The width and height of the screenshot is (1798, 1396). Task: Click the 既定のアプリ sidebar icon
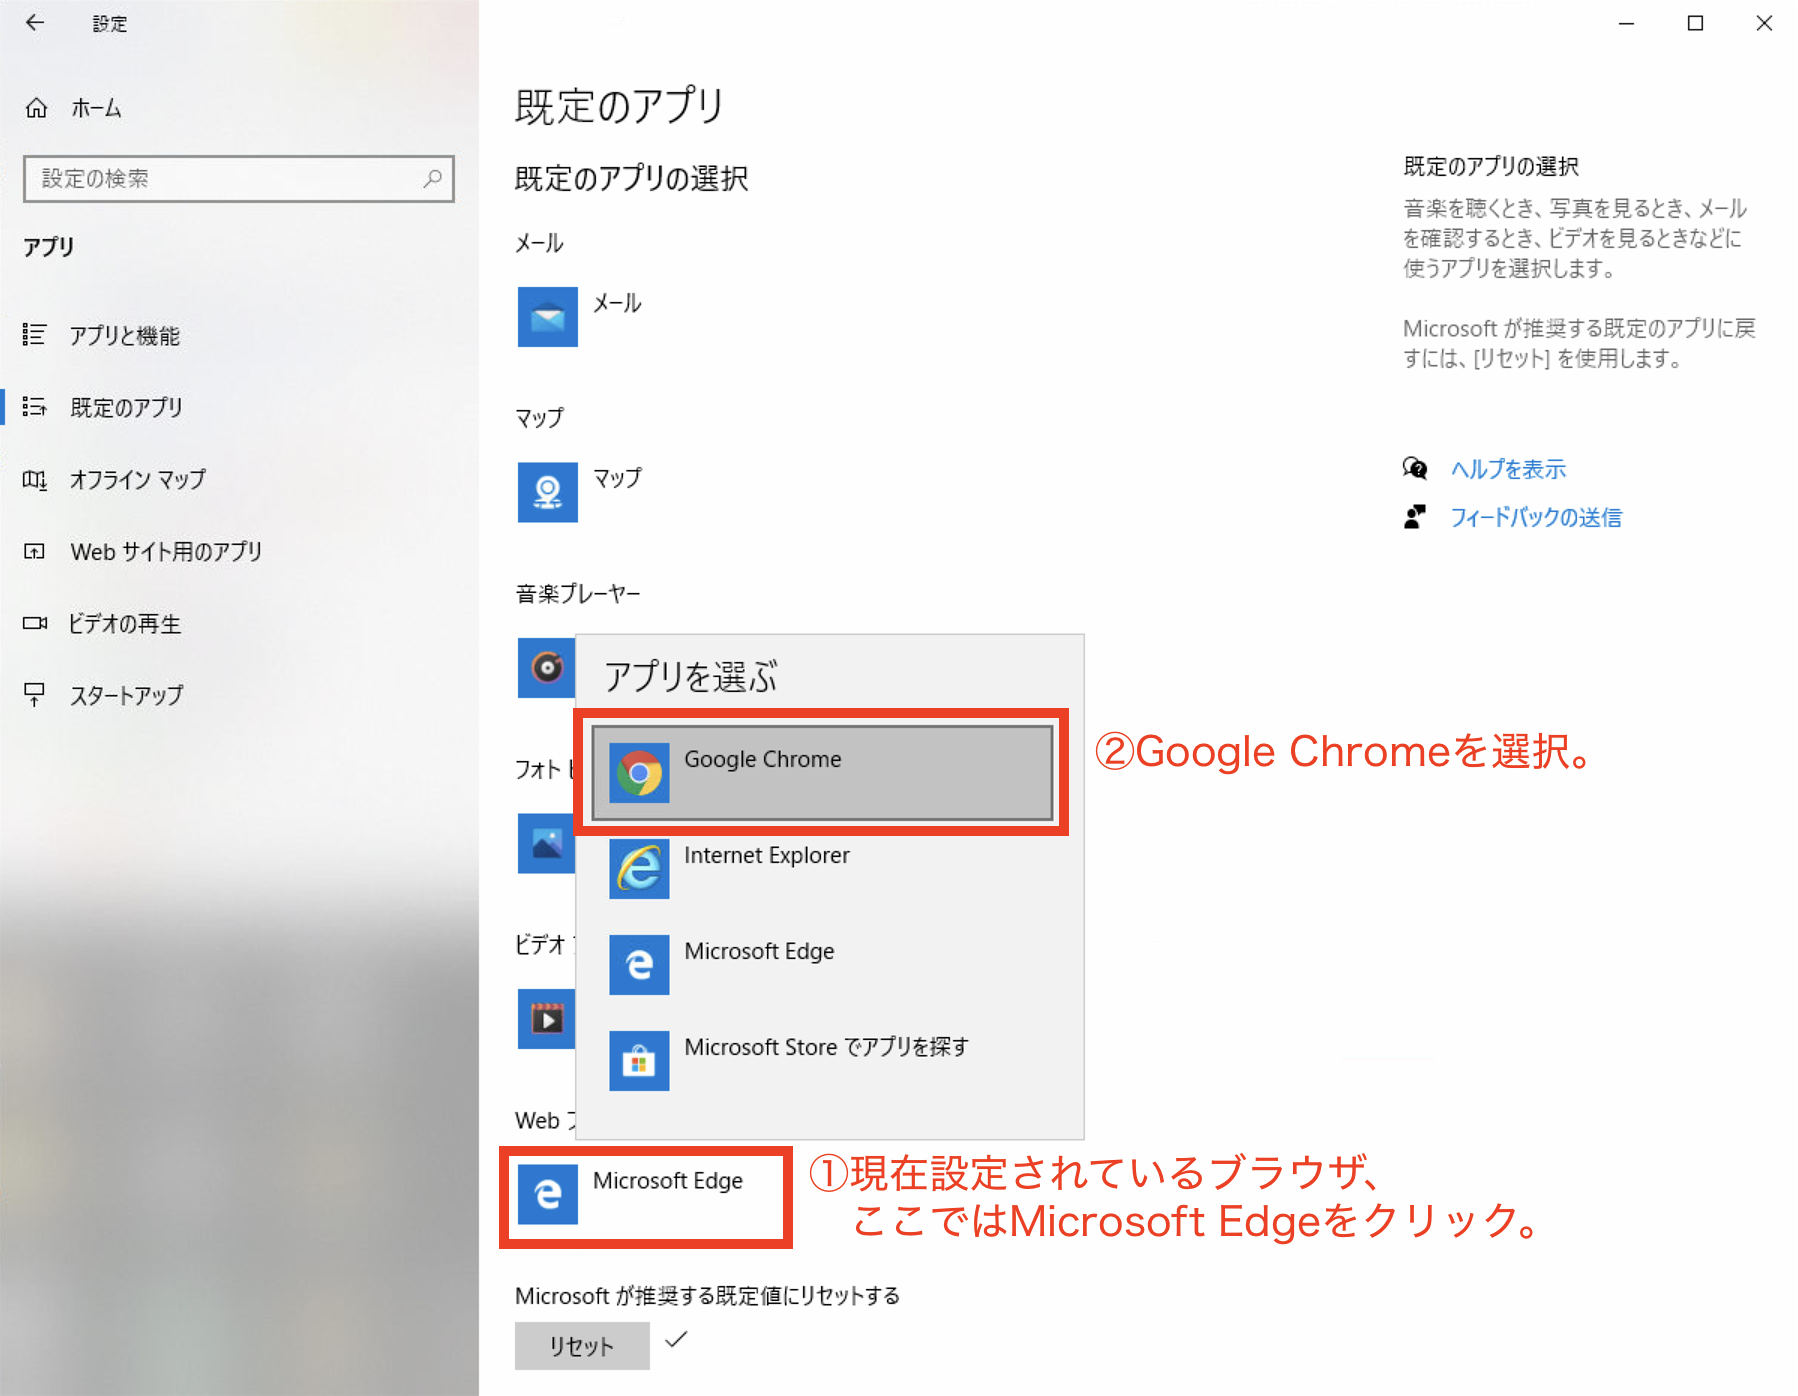coord(34,407)
